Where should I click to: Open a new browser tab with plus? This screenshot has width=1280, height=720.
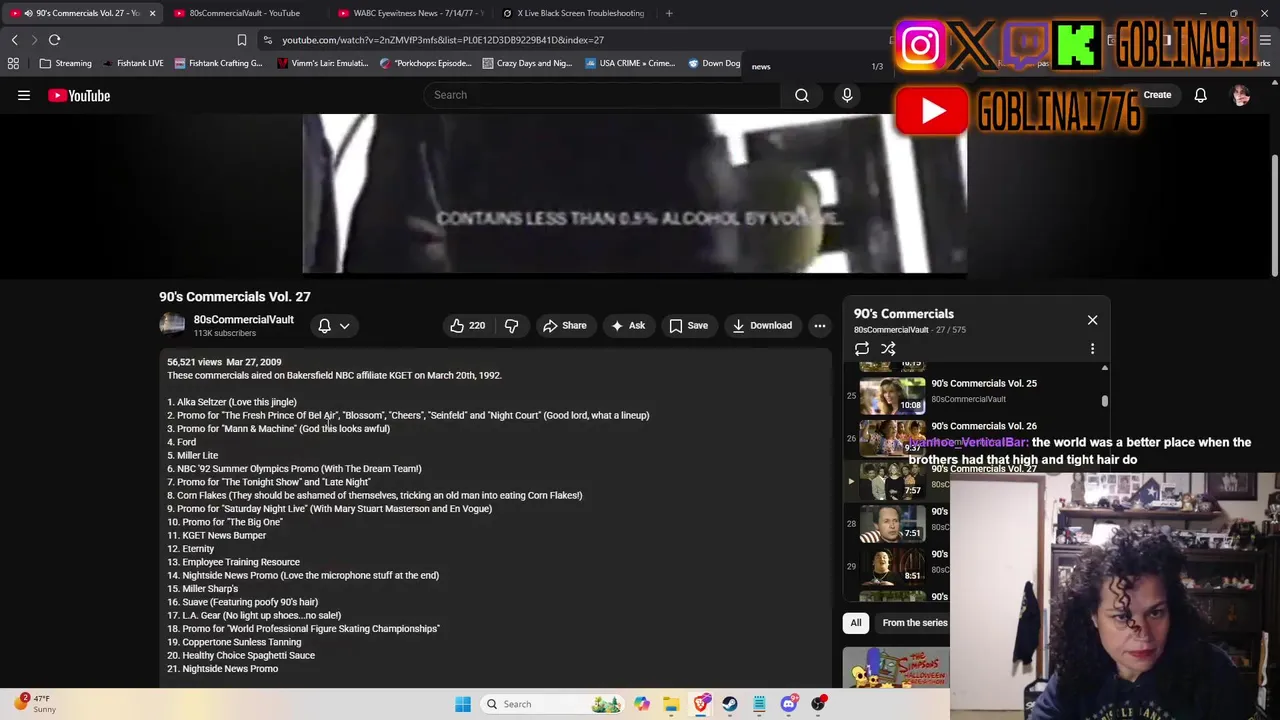coord(668,13)
